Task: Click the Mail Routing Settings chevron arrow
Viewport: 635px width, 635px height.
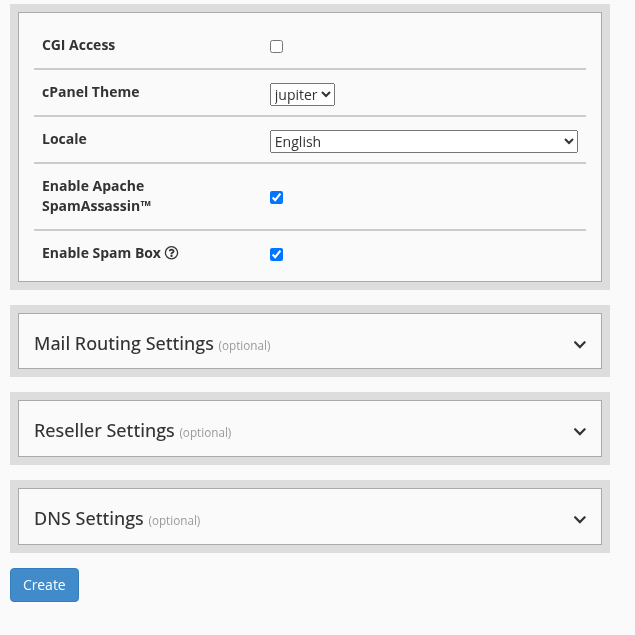Action: tap(580, 344)
